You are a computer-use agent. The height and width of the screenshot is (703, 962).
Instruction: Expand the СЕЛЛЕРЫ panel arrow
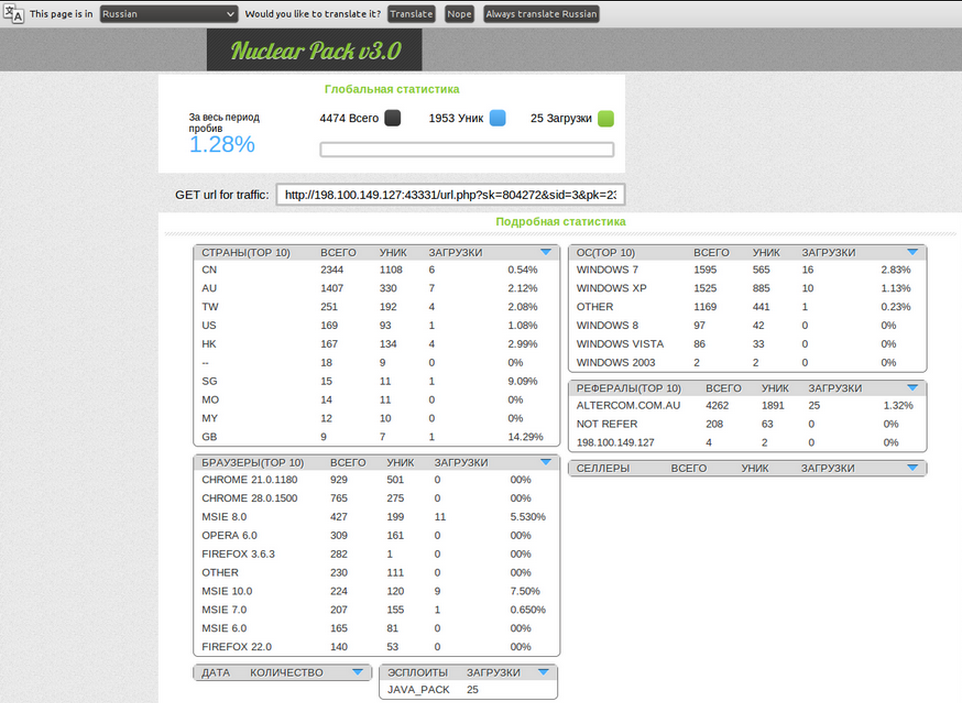point(912,468)
